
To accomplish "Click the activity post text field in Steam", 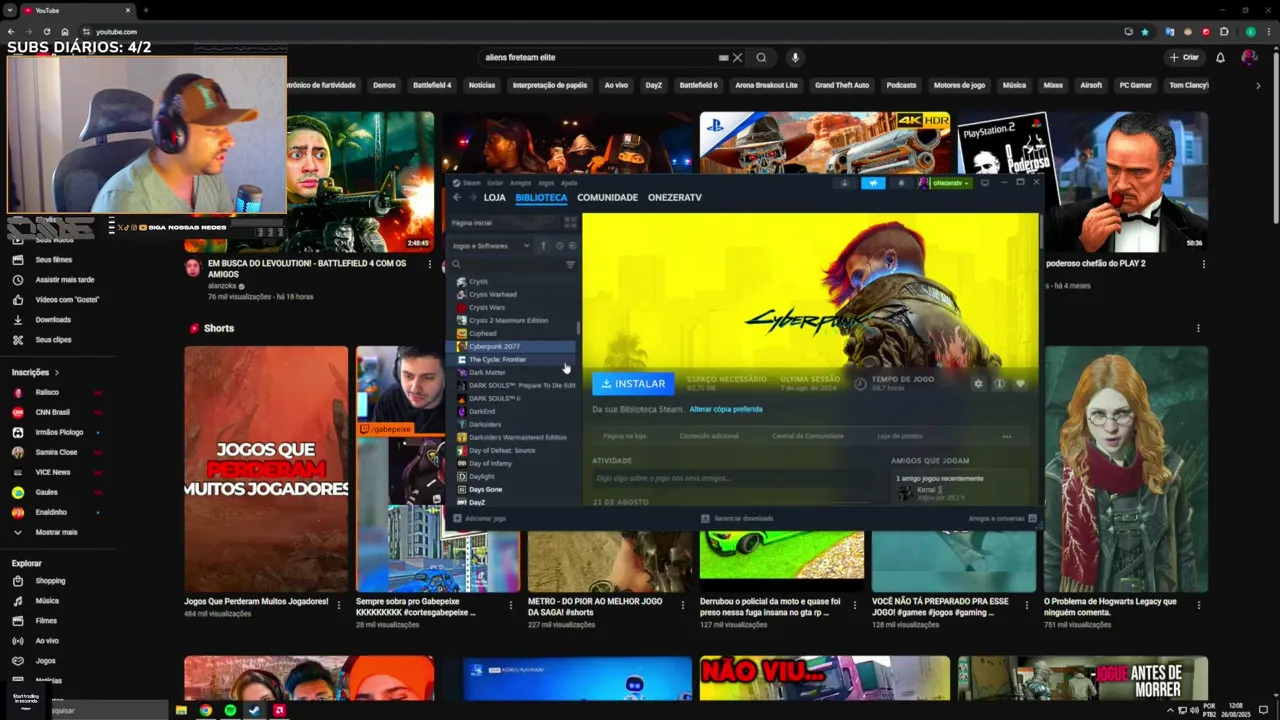I will [731, 479].
